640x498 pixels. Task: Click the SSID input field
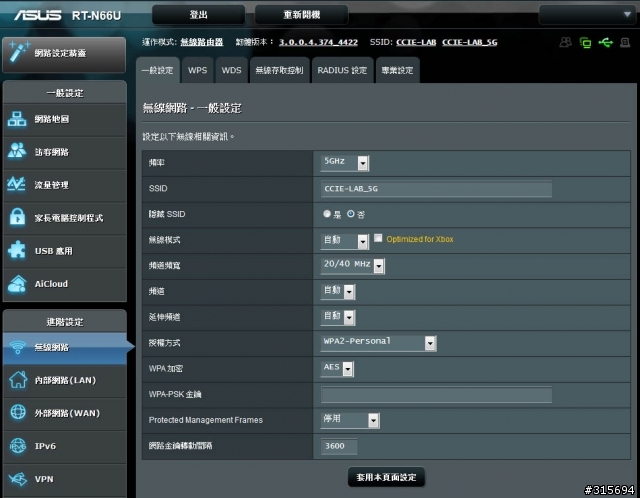(436, 189)
